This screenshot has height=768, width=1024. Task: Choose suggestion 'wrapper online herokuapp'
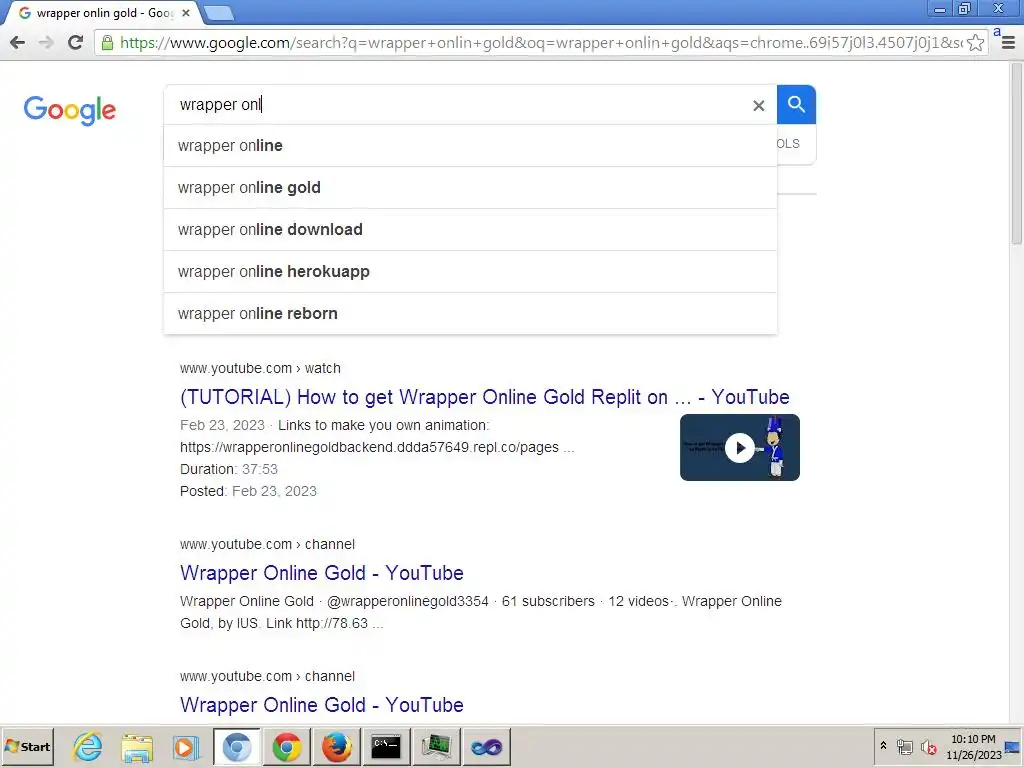(x=470, y=271)
